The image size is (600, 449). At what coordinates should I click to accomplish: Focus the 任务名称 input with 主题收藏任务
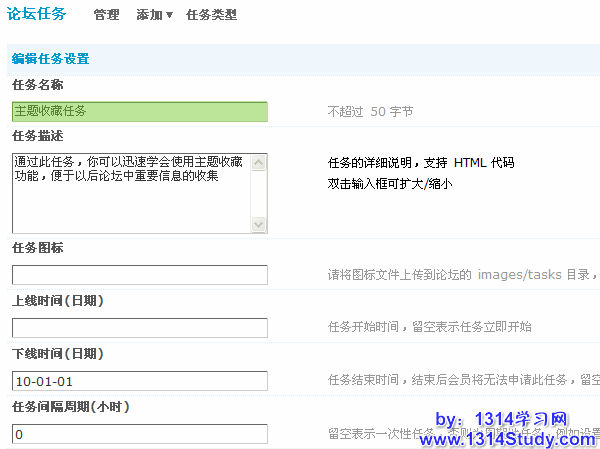click(x=139, y=112)
